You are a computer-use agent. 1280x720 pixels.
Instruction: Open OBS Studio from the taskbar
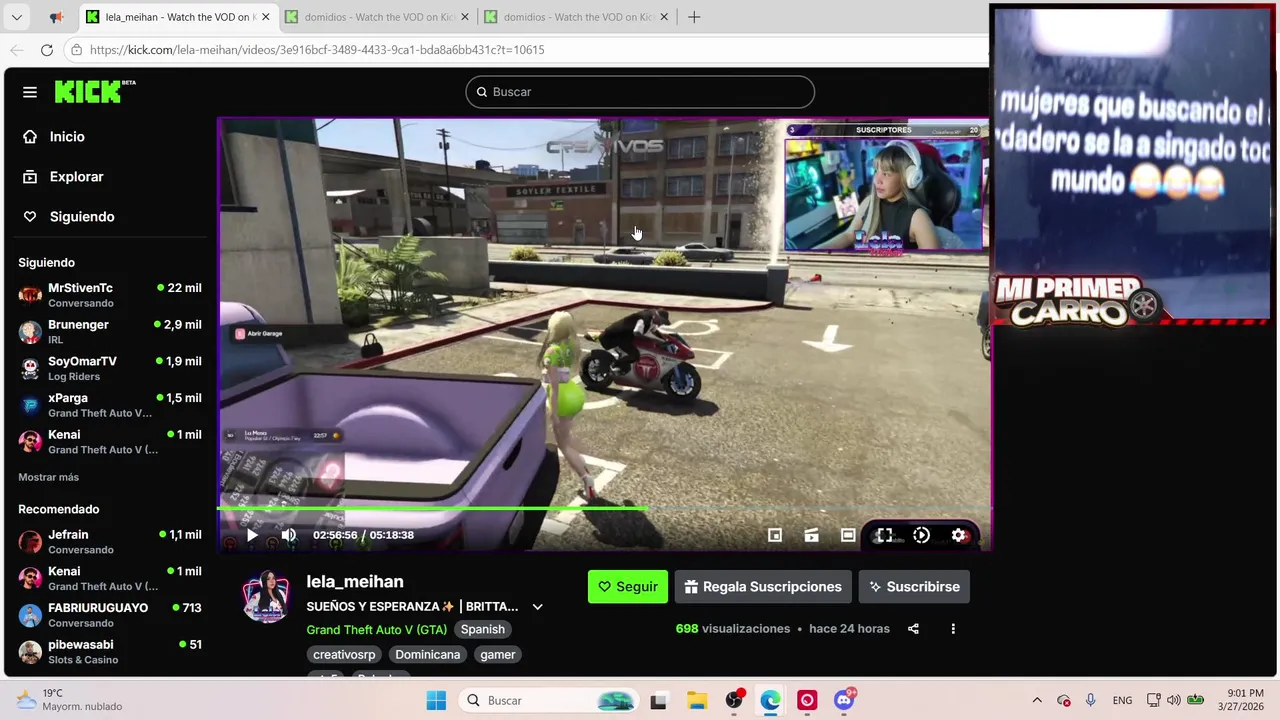[733, 701]
